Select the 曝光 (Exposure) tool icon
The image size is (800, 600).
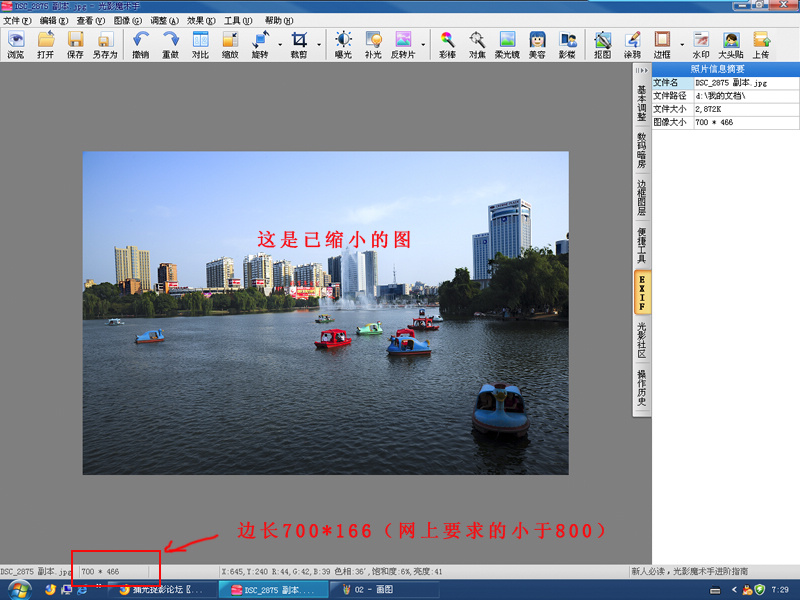(343, 45)
